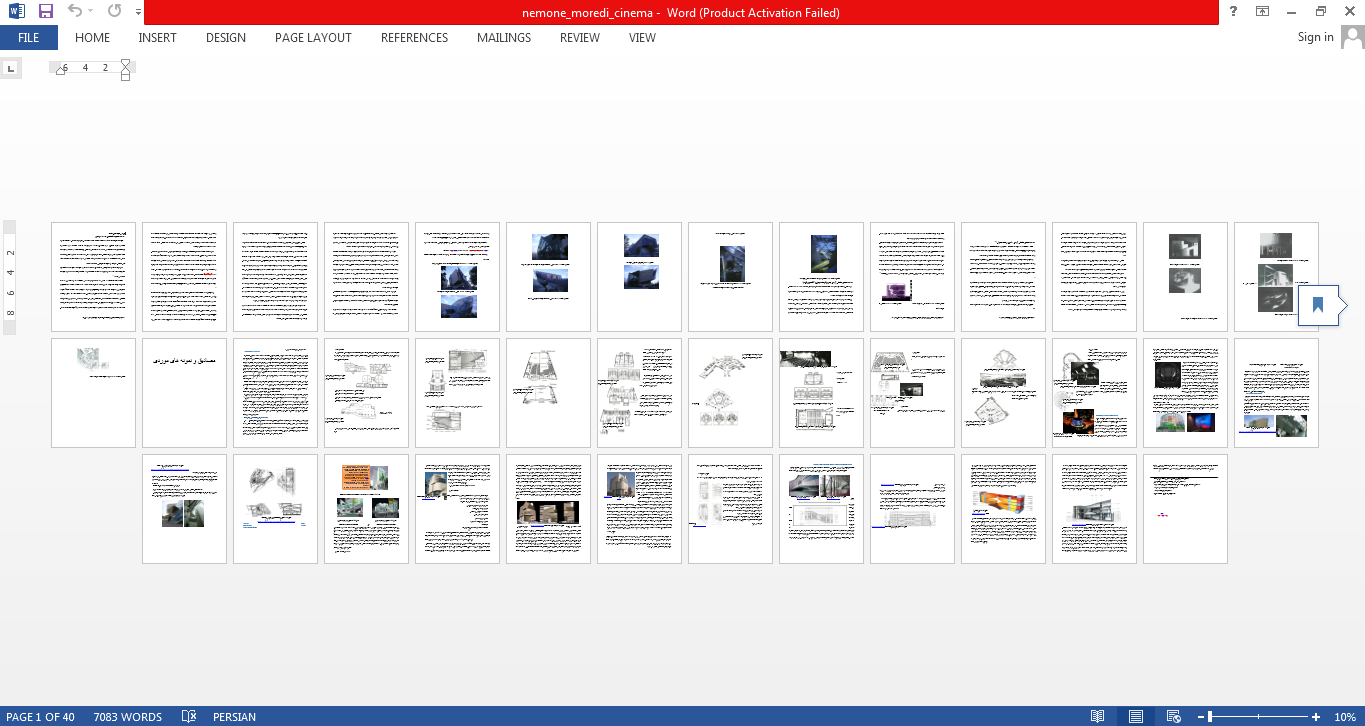
Task: Open Customize Quick Access Toolbar dropdown
Action: [x=138, y=12]
